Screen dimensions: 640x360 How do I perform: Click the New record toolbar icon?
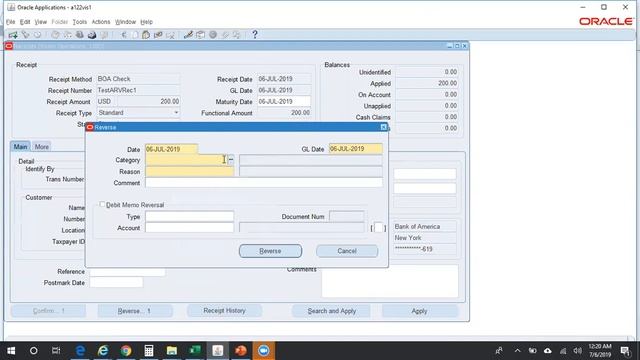point(13,35)
